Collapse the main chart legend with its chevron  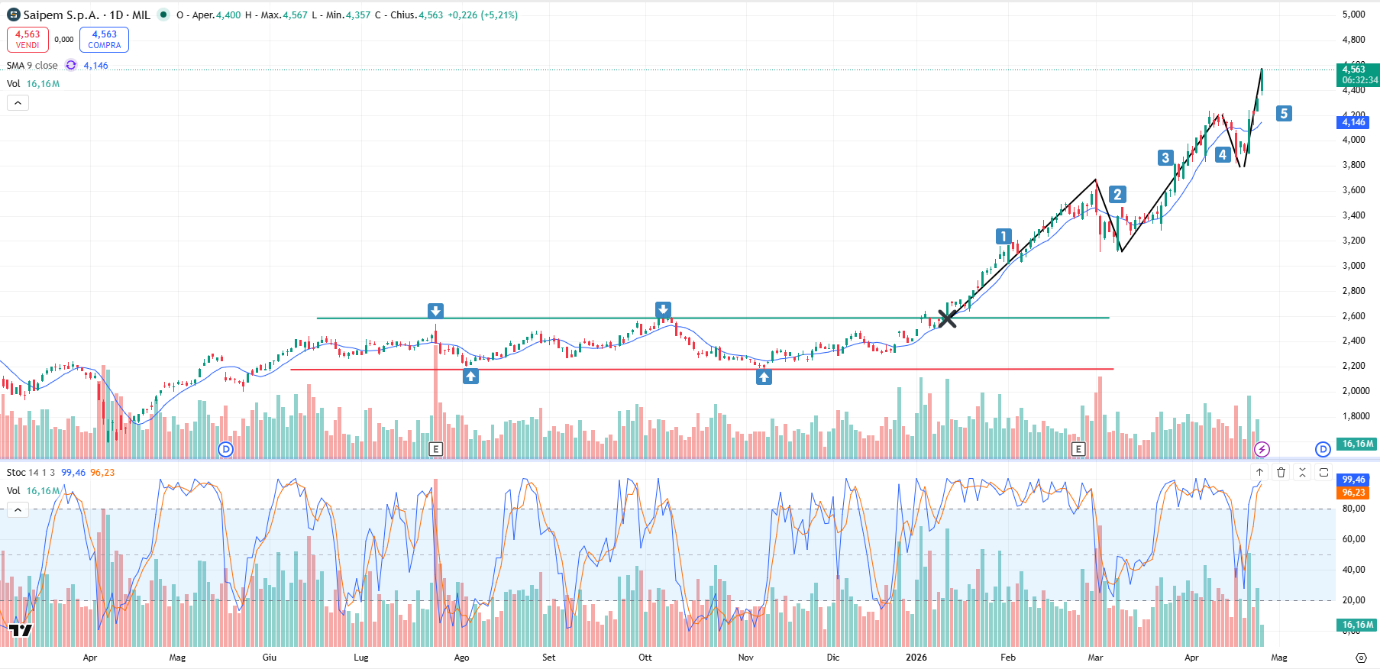(x=17, y=103)
